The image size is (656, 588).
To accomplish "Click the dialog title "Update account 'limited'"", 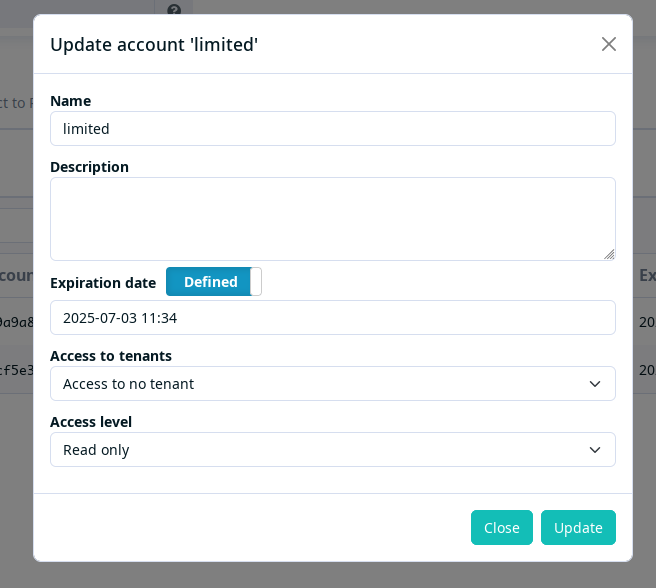I will click(154, 45).
